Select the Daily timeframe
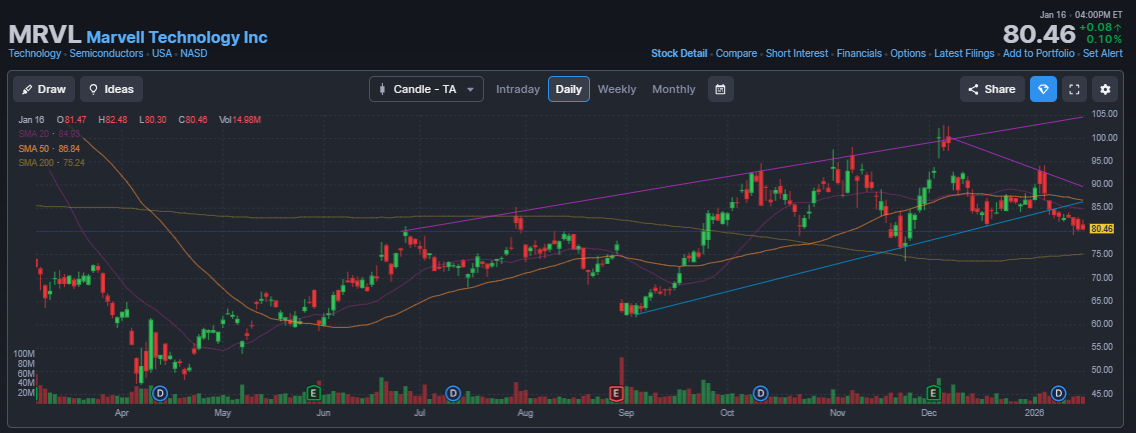Screen dimensions: 1136x433 [569, 89]
